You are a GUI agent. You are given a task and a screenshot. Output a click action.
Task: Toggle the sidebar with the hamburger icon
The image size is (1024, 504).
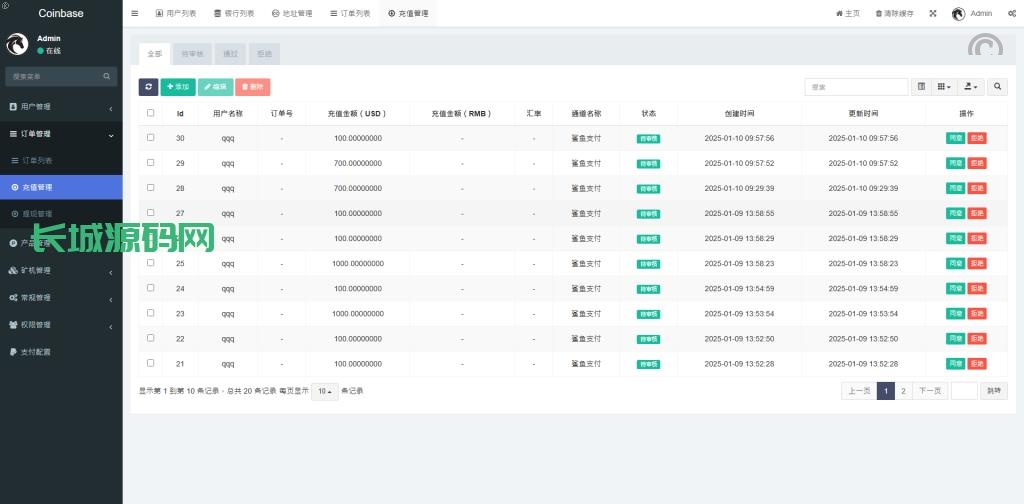pos(135,13)
